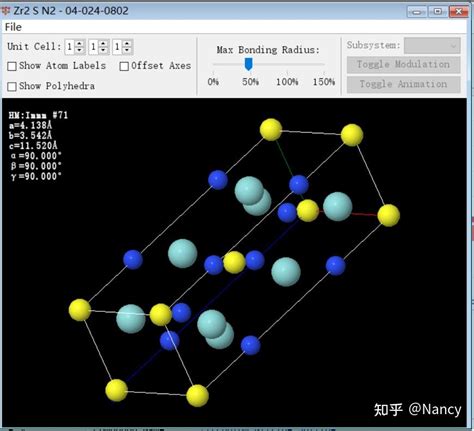Click the application icon in title bar
This screenshot has width=474, height=431.
point(6,11)
